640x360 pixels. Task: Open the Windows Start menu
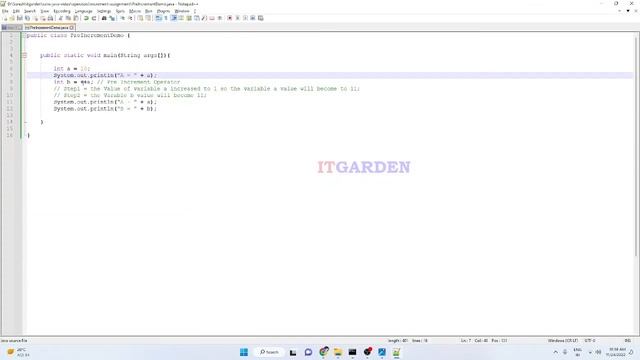coord(244,352)
